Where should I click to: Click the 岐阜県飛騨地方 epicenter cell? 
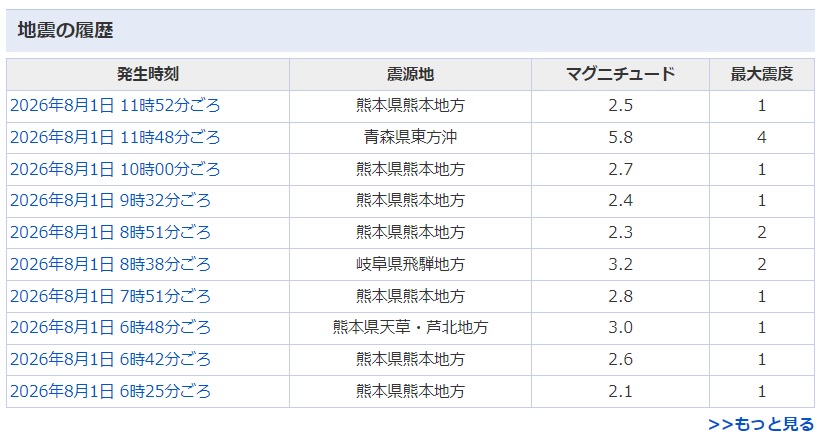[x=410, y=264]
